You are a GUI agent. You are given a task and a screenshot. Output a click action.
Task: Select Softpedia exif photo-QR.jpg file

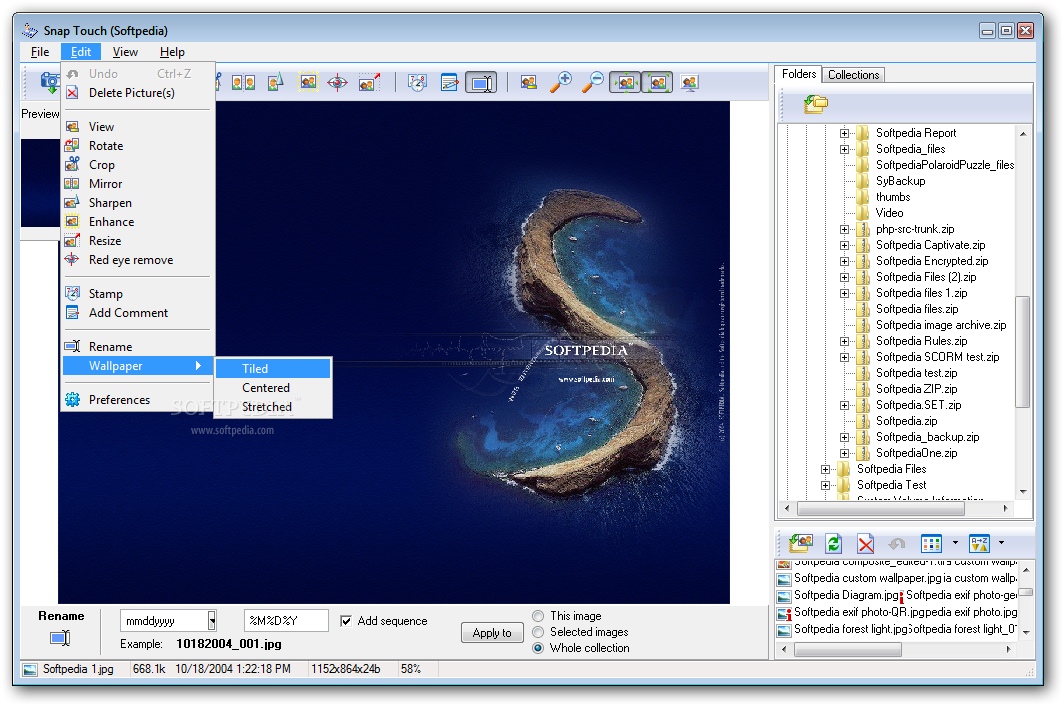(x=861, y=612)
